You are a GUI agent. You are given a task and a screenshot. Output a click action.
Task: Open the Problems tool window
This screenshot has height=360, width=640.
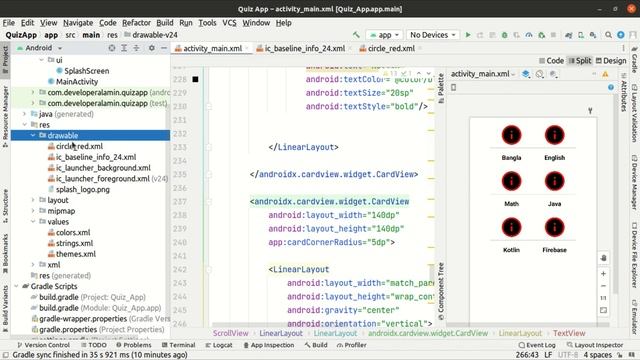coord(133,345)
